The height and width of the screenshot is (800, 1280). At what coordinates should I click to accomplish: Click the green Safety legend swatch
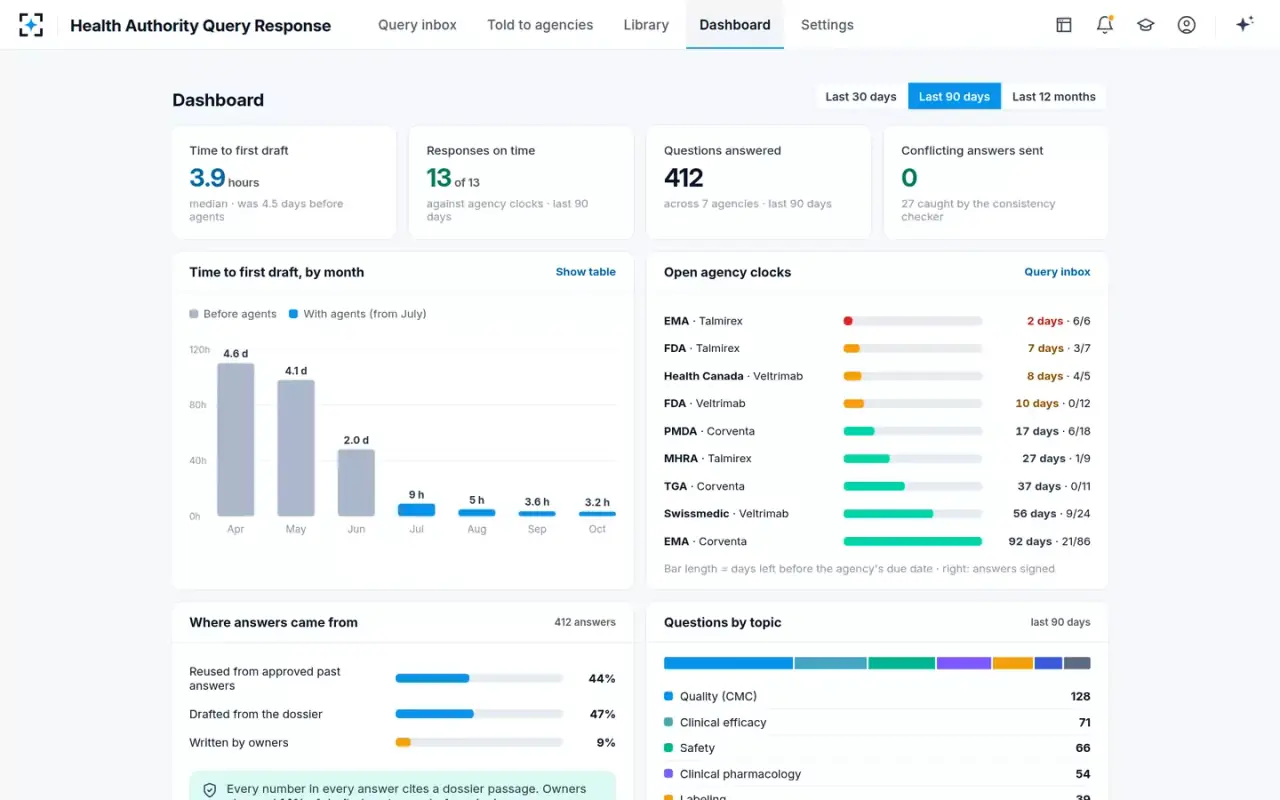(x=668, y=748)
